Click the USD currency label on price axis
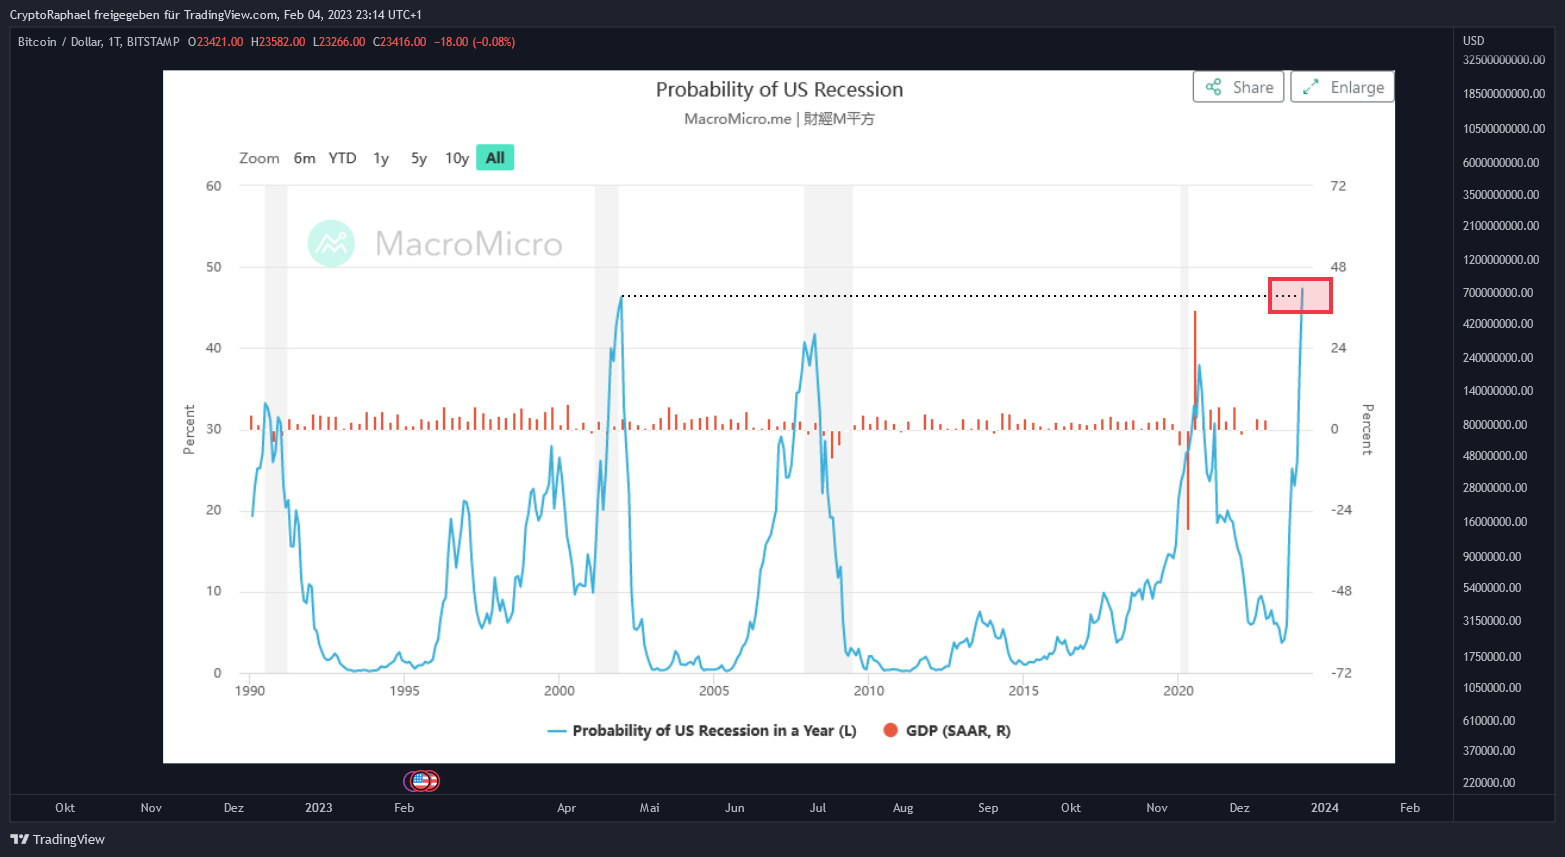Screen dimensions: 1565x857 tap(1474, 41)
